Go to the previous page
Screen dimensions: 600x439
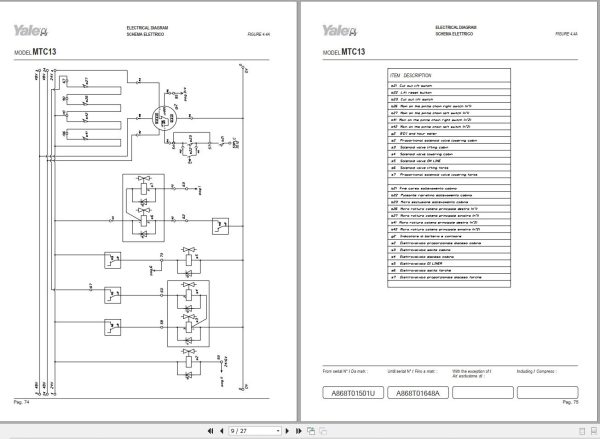pos(222,431)
